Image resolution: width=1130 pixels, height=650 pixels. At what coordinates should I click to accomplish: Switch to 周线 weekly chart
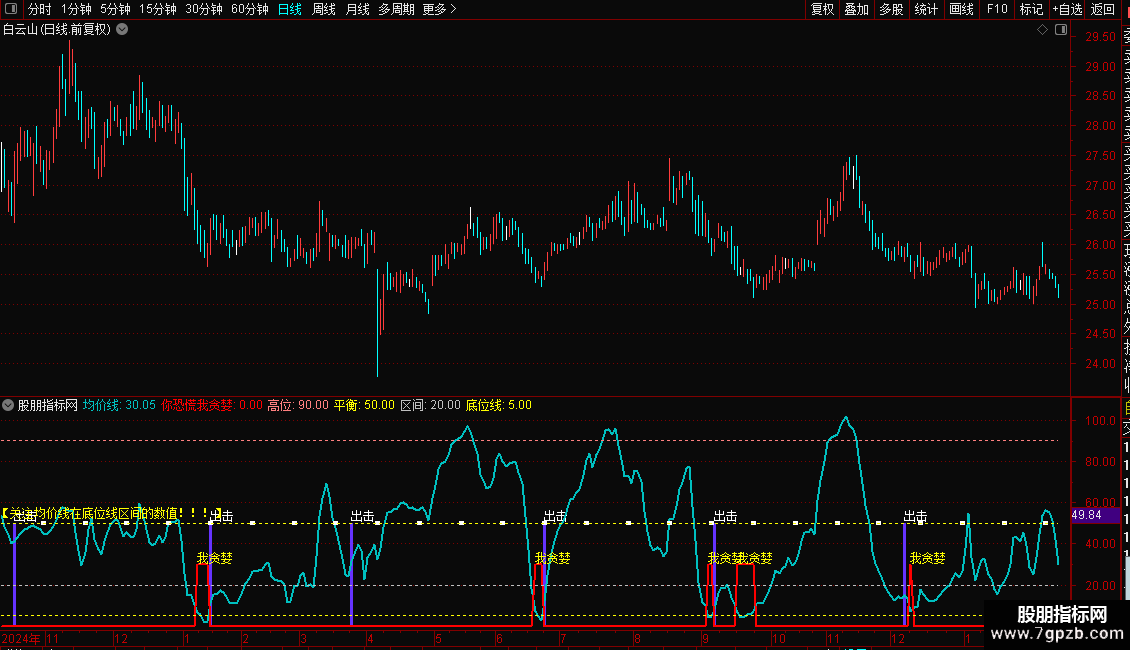(x=324, y=9)
